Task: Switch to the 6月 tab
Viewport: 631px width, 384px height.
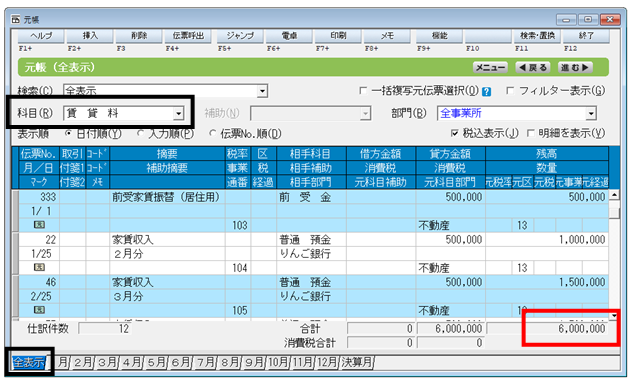Action: (x=181, y=363)
